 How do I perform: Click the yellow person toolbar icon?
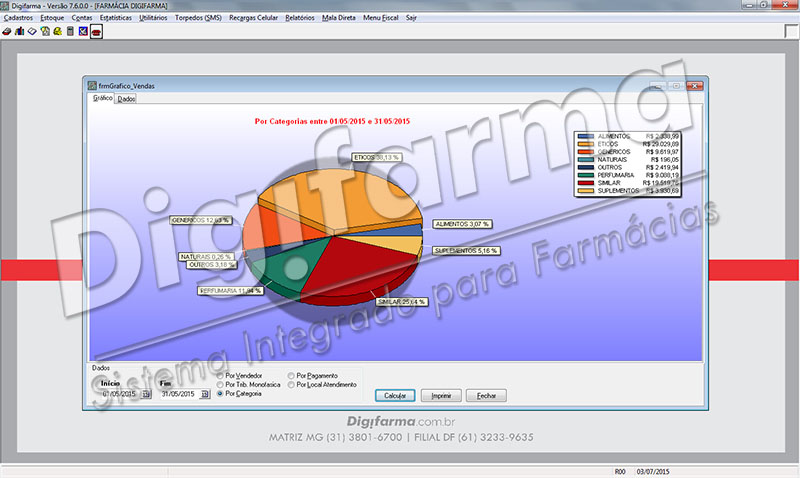pos(58,32)
